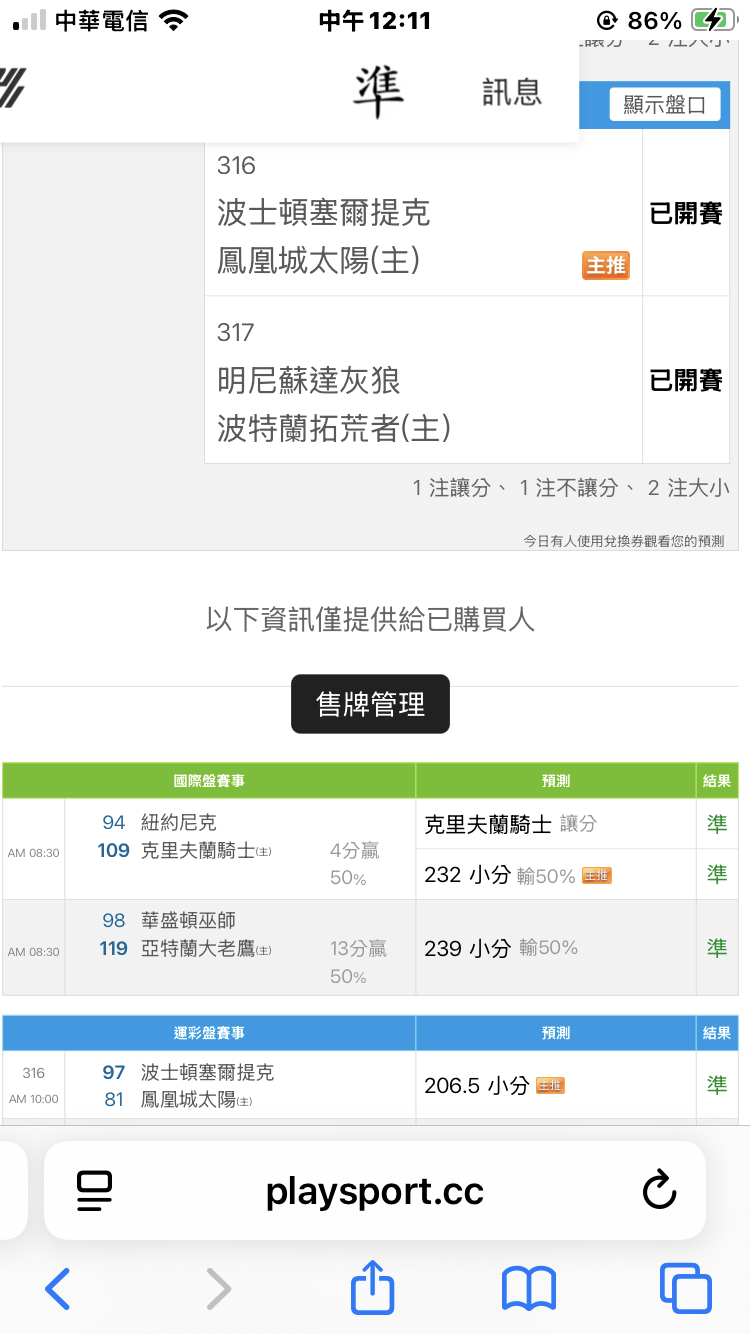Screen dimensions: 750x1334
Task: Select 波士頓塞爾提克 in game 316 card
Action: point(324,212)
